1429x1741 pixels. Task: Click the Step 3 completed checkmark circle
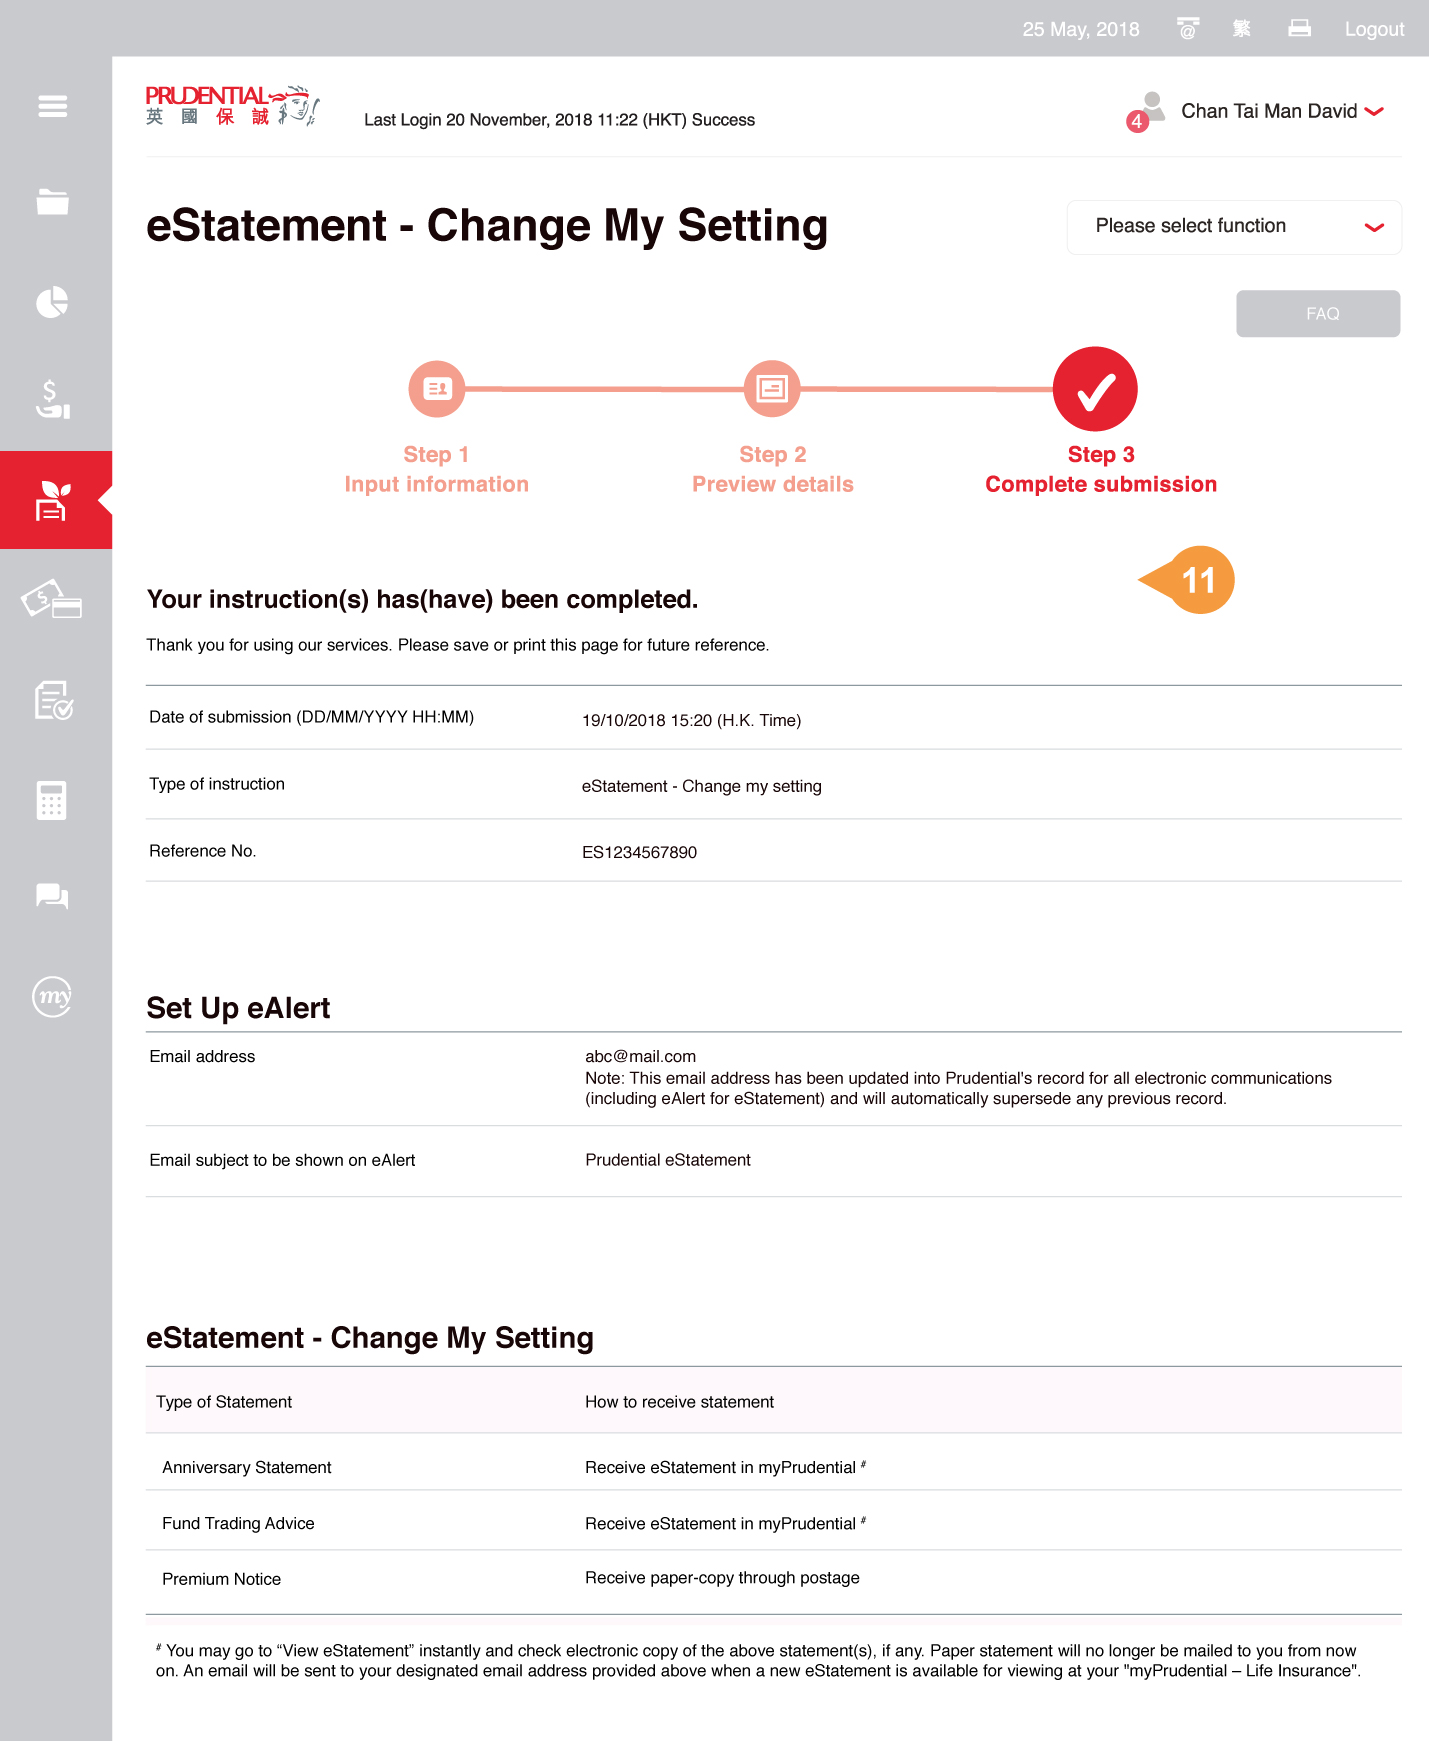[x=1095, y=389]
